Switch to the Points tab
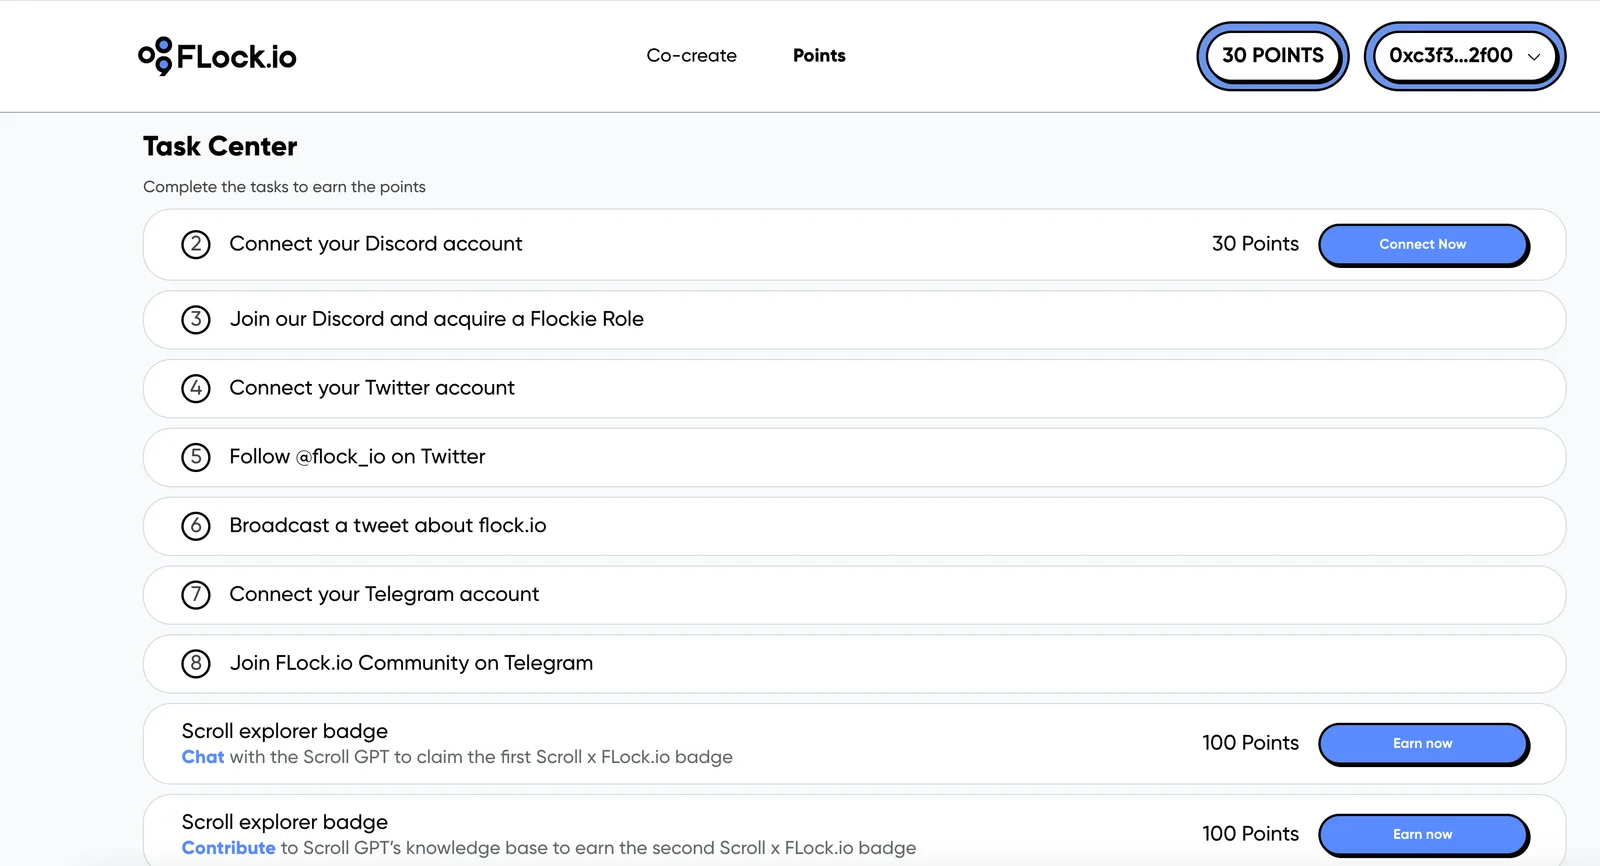 [819, 56]
